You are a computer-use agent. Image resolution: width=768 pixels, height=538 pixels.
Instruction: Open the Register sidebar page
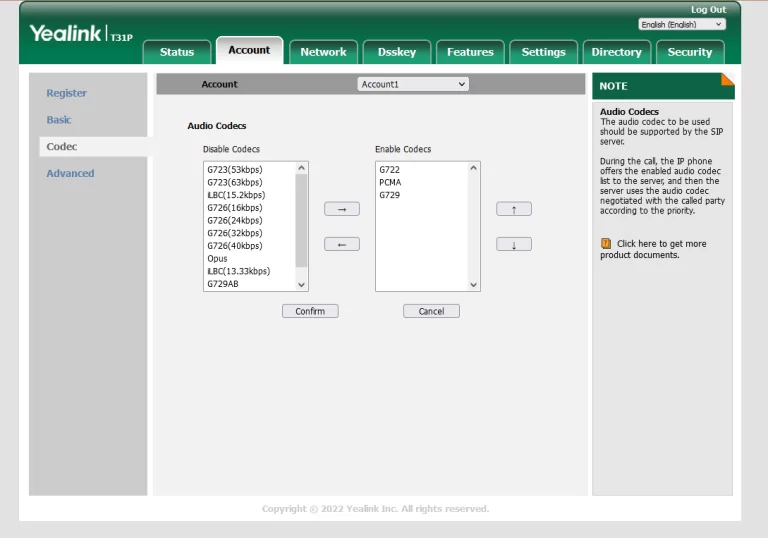66,93
